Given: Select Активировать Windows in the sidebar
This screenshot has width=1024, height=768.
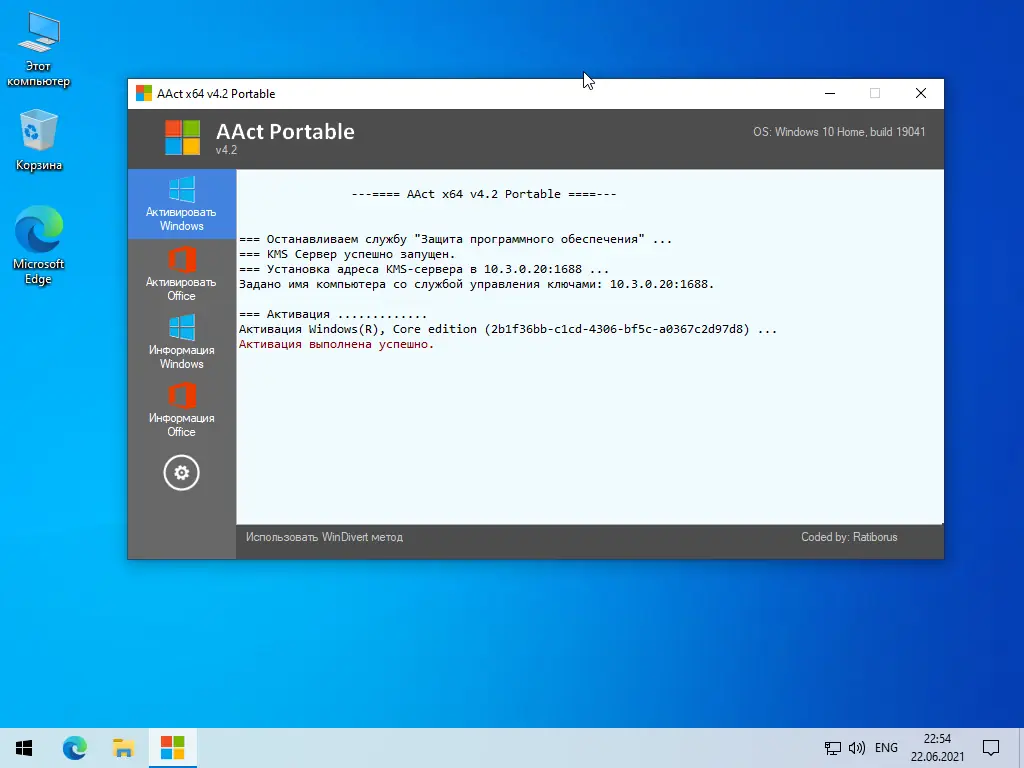Looking at the screenshot, I should tap(181, 204).
